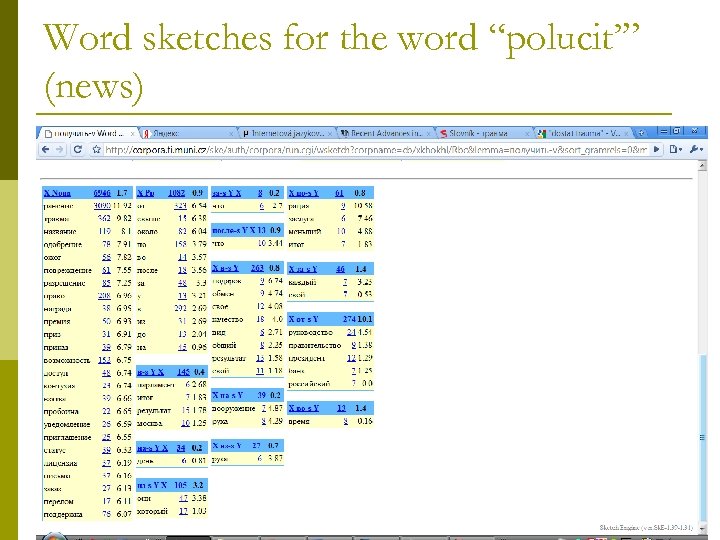Switch to the Яндекс tab
This screenshot has width=720, height=540.
click(188, 133)
